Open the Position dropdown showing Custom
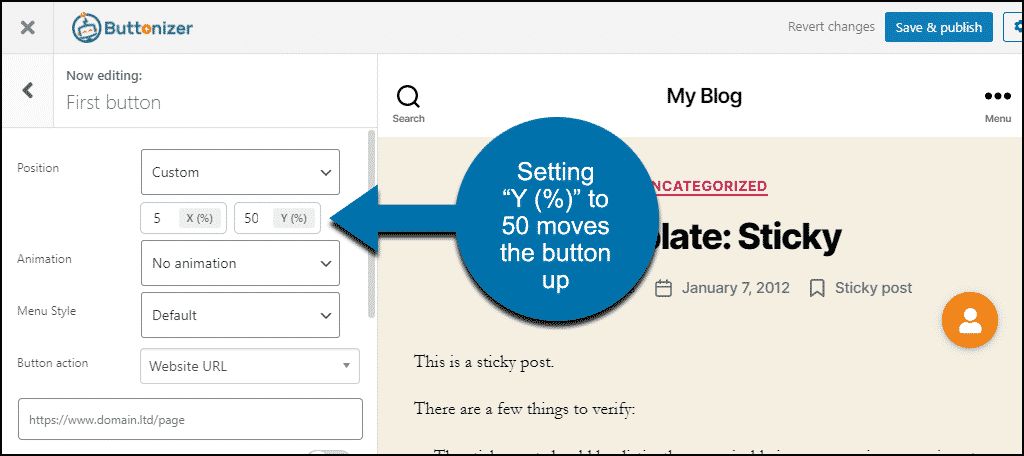This screenshot has width=1024, height=456. pos(240,172)
